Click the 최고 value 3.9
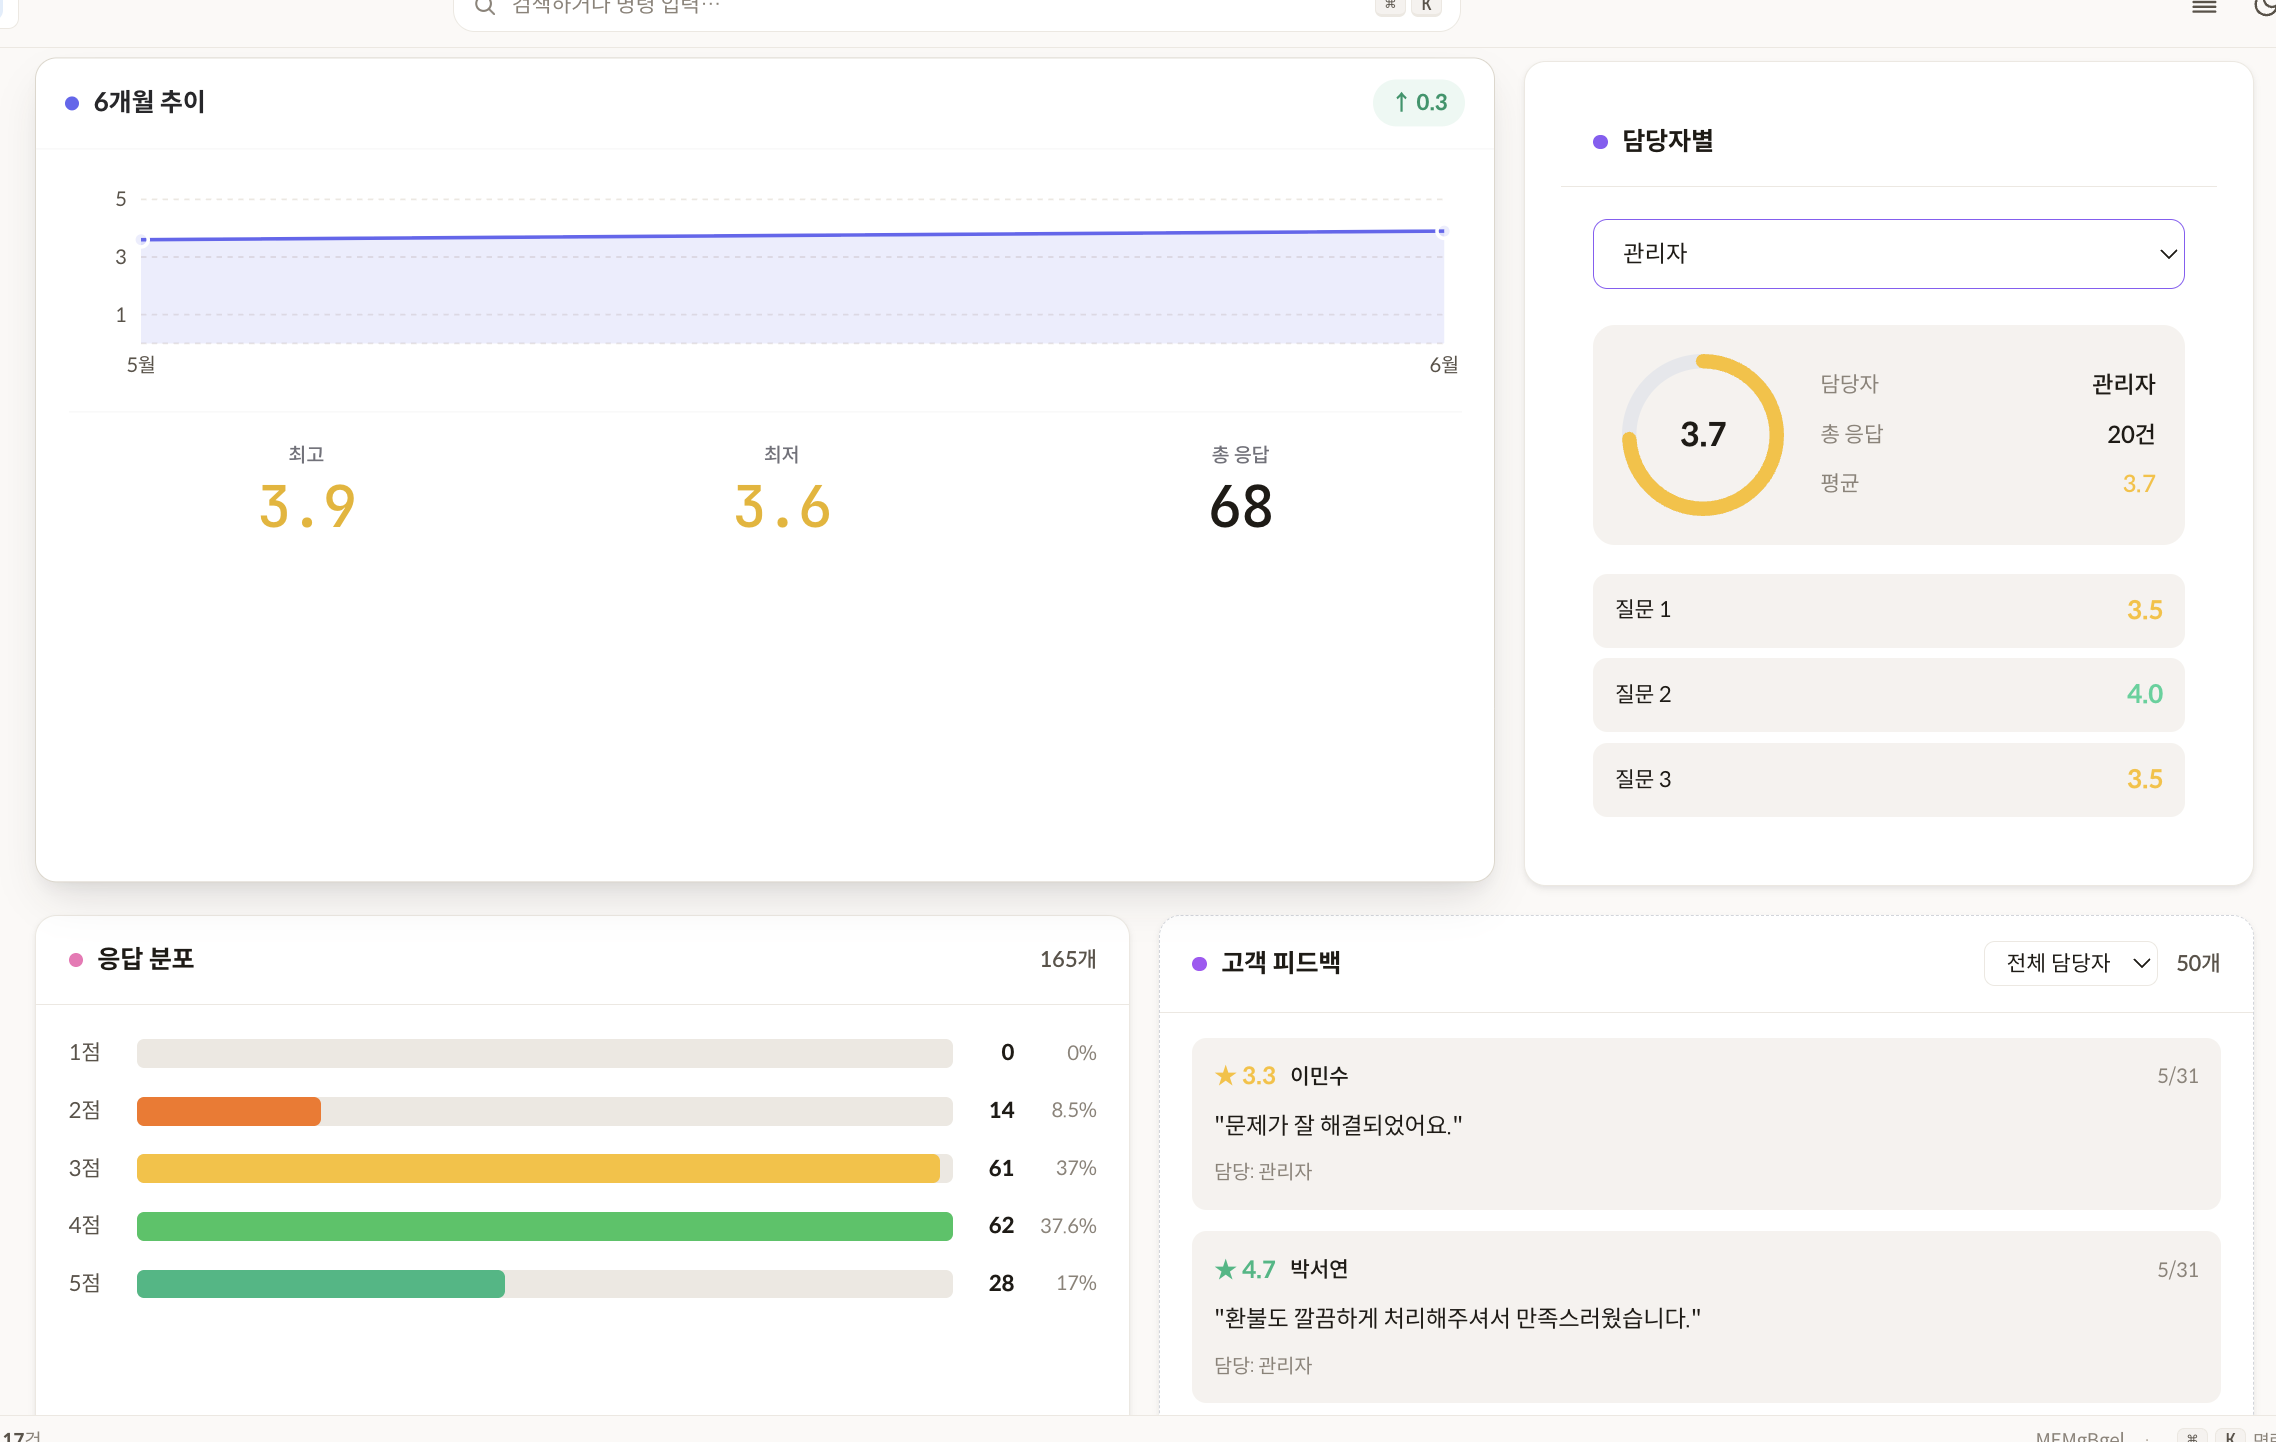 [307, 507]
